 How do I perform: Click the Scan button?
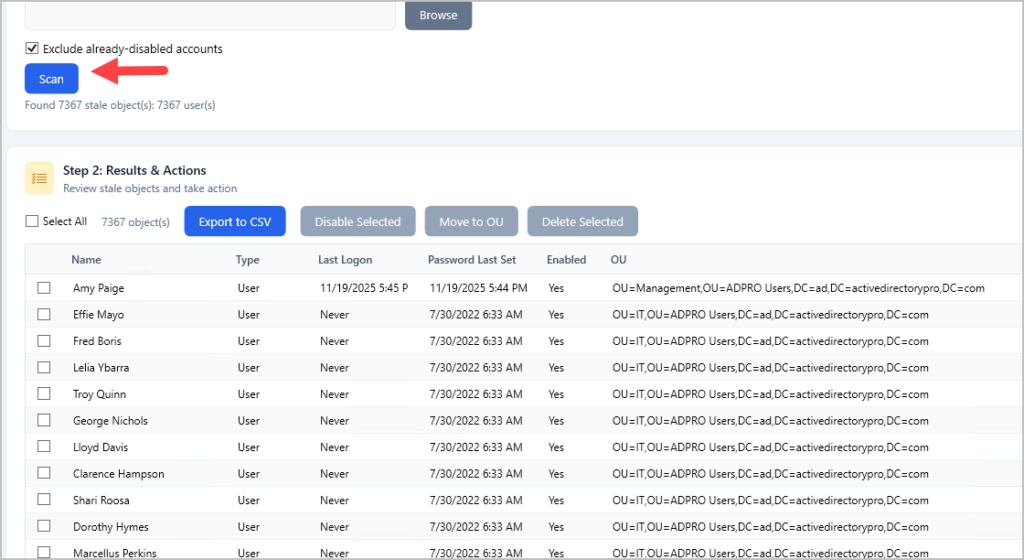(52, 78)
